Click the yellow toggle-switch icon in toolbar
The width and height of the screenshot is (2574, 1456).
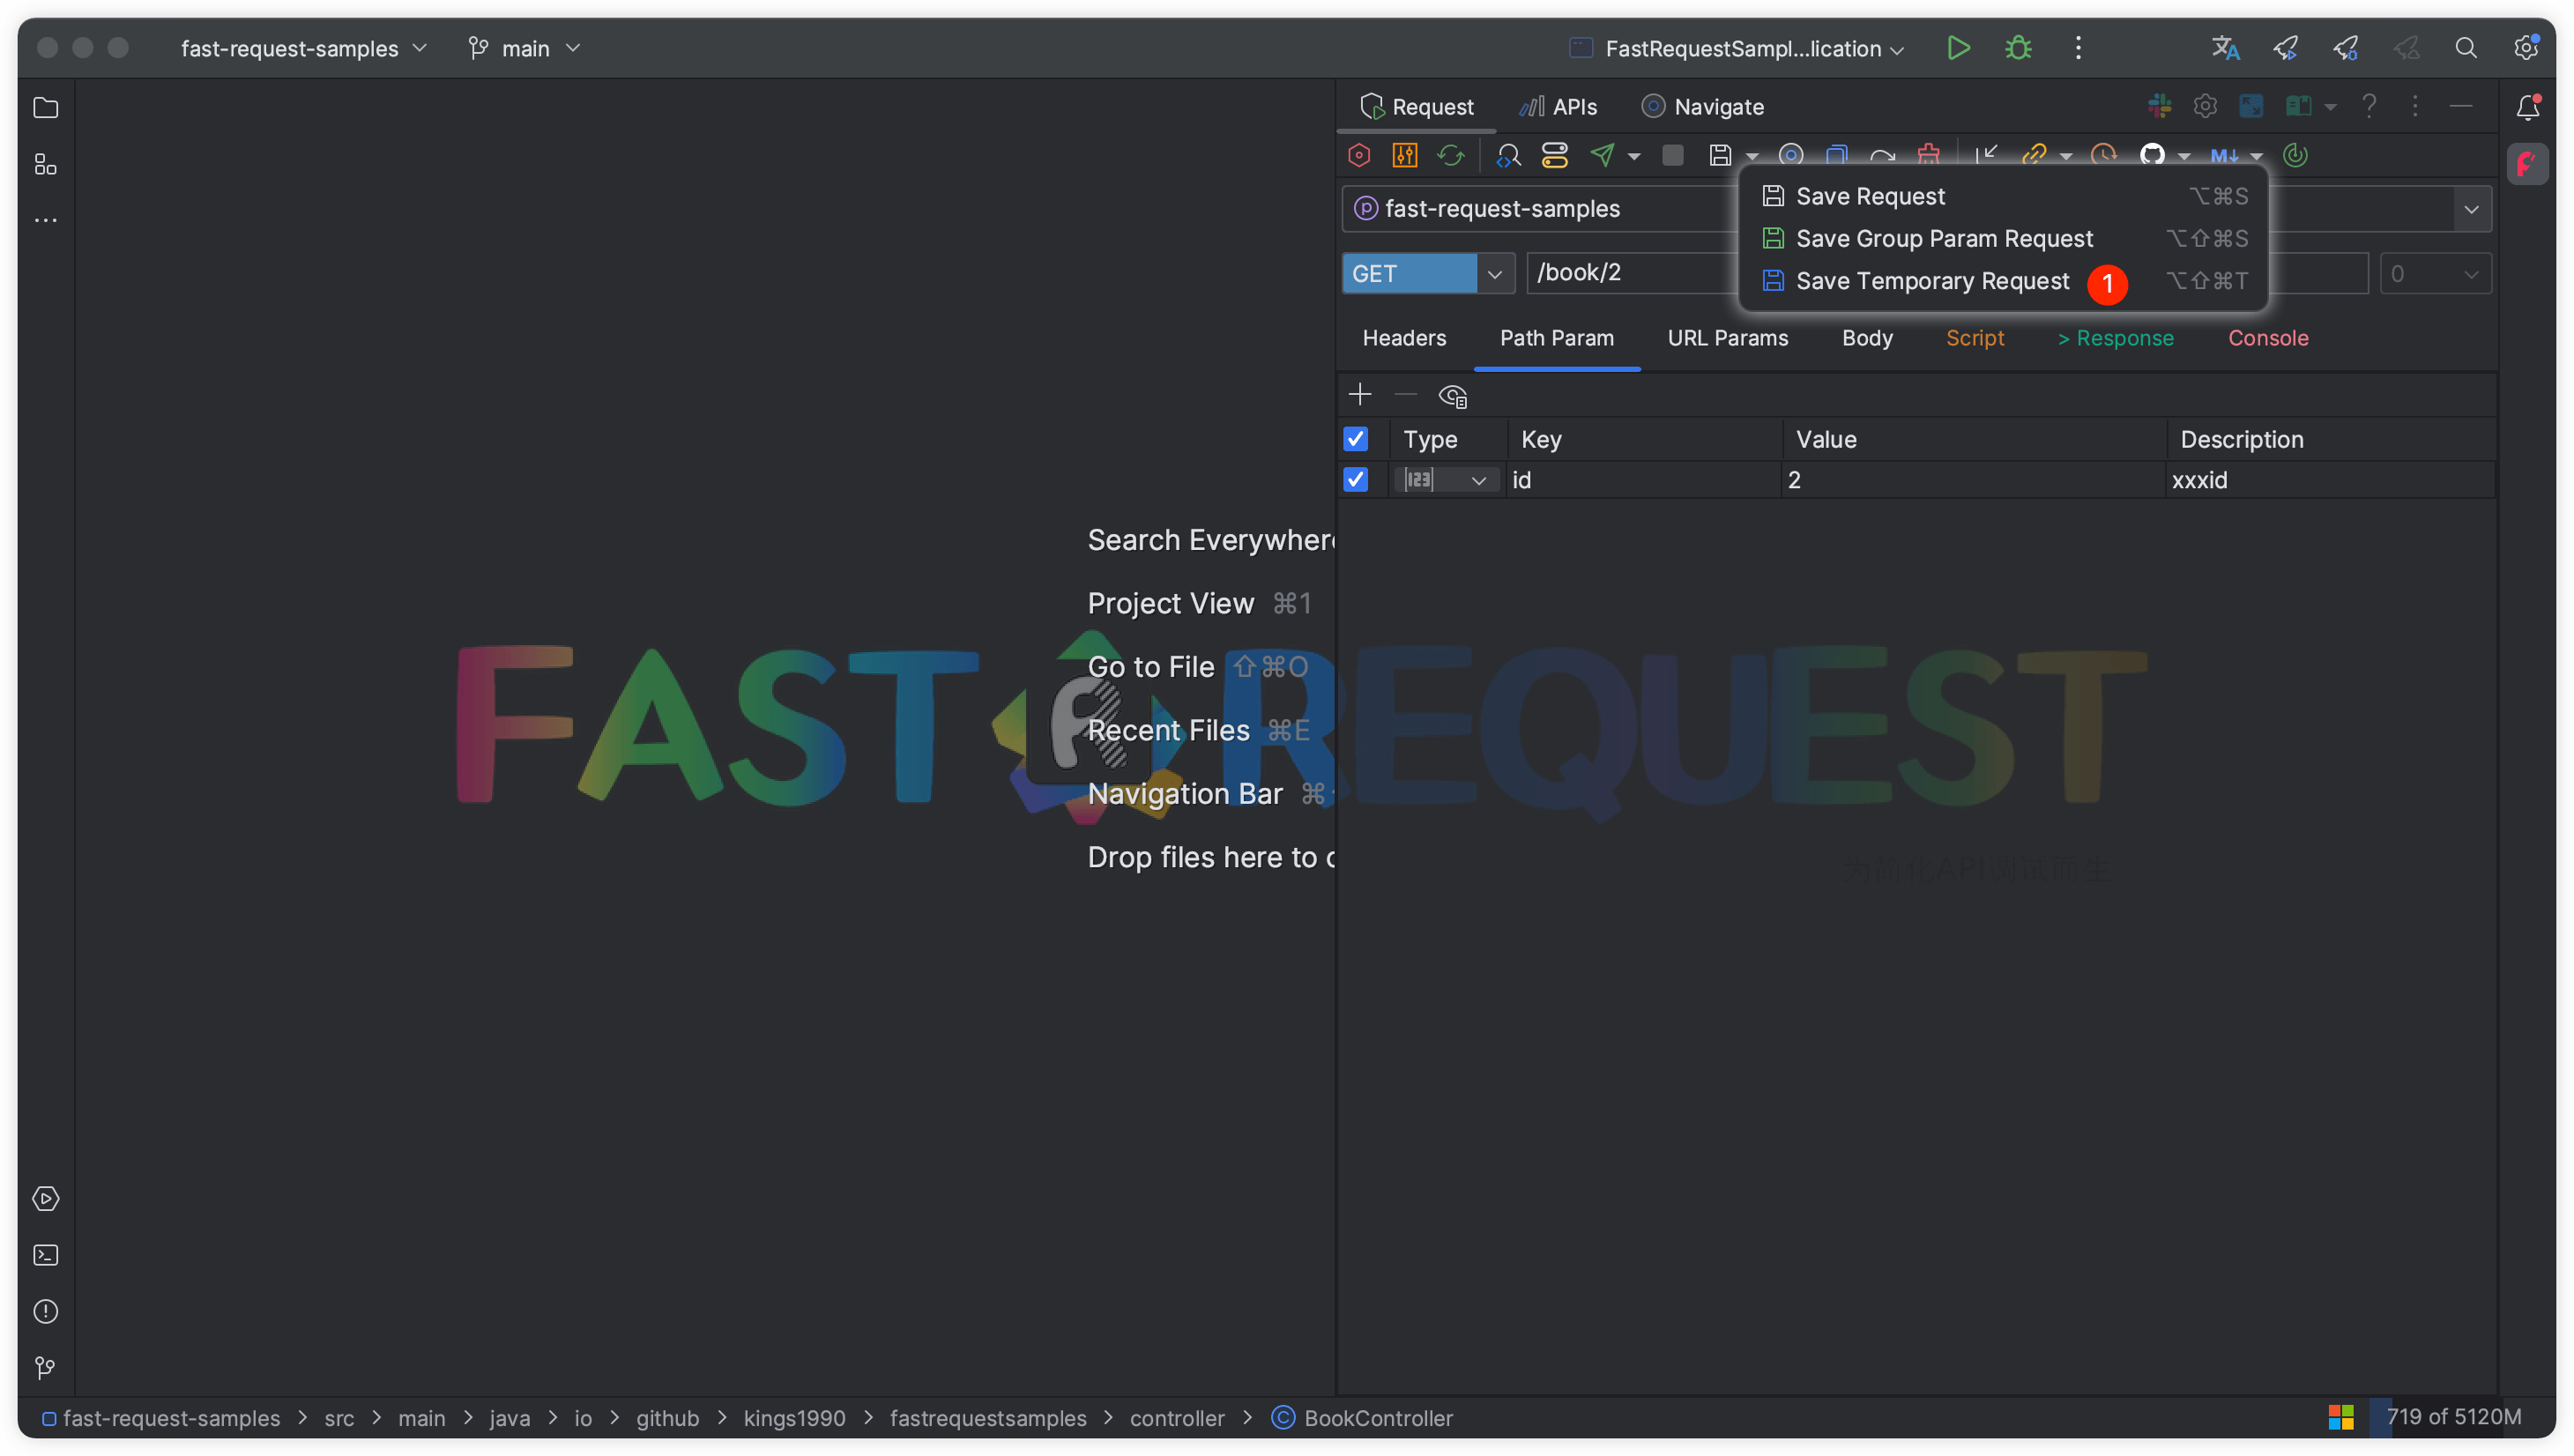pos(1554,155)
